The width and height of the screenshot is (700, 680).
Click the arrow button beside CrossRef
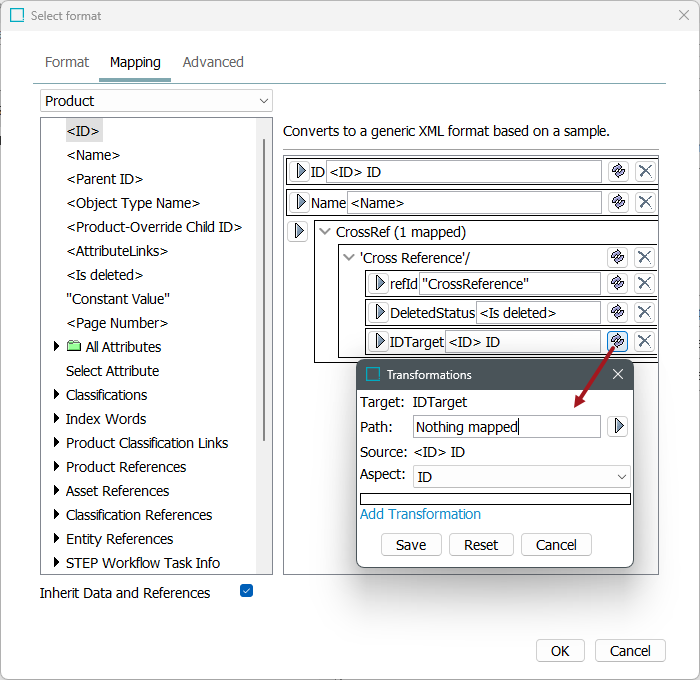(x=298, y=232)
